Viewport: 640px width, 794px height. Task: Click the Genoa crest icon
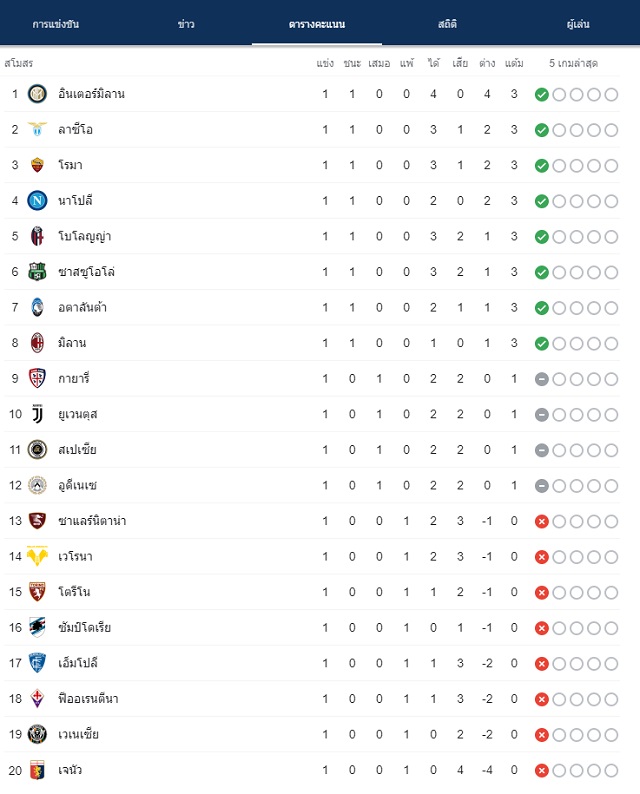[37, 770]
